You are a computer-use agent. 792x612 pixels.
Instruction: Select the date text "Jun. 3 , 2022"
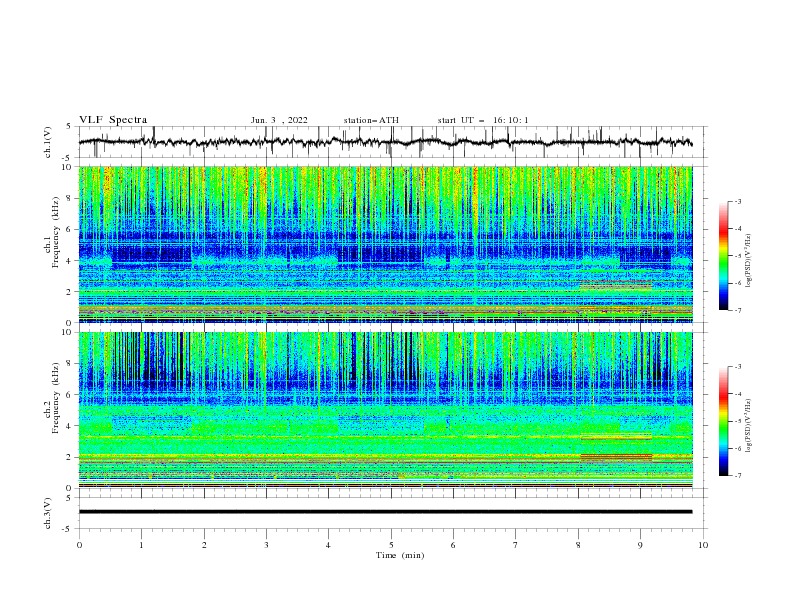point(279,120)
